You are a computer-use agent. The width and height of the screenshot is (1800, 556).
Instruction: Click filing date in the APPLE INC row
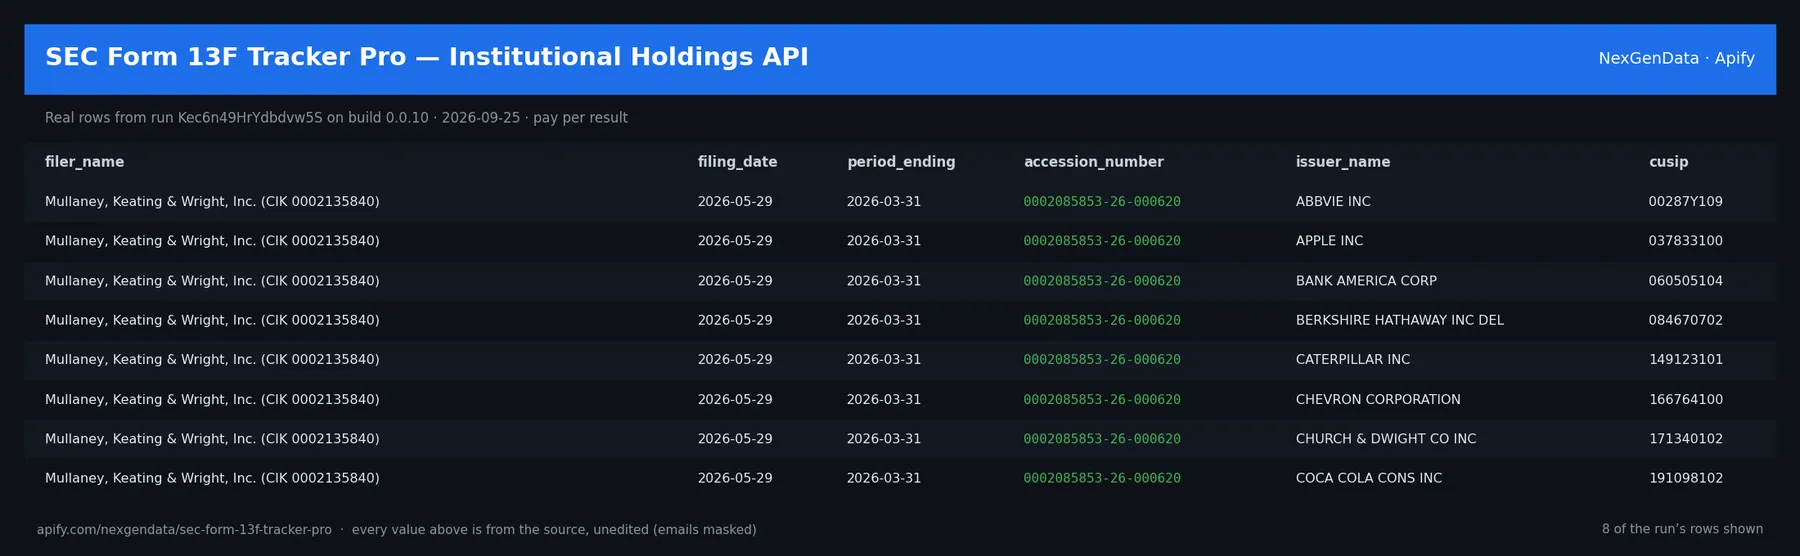point(735,241)
